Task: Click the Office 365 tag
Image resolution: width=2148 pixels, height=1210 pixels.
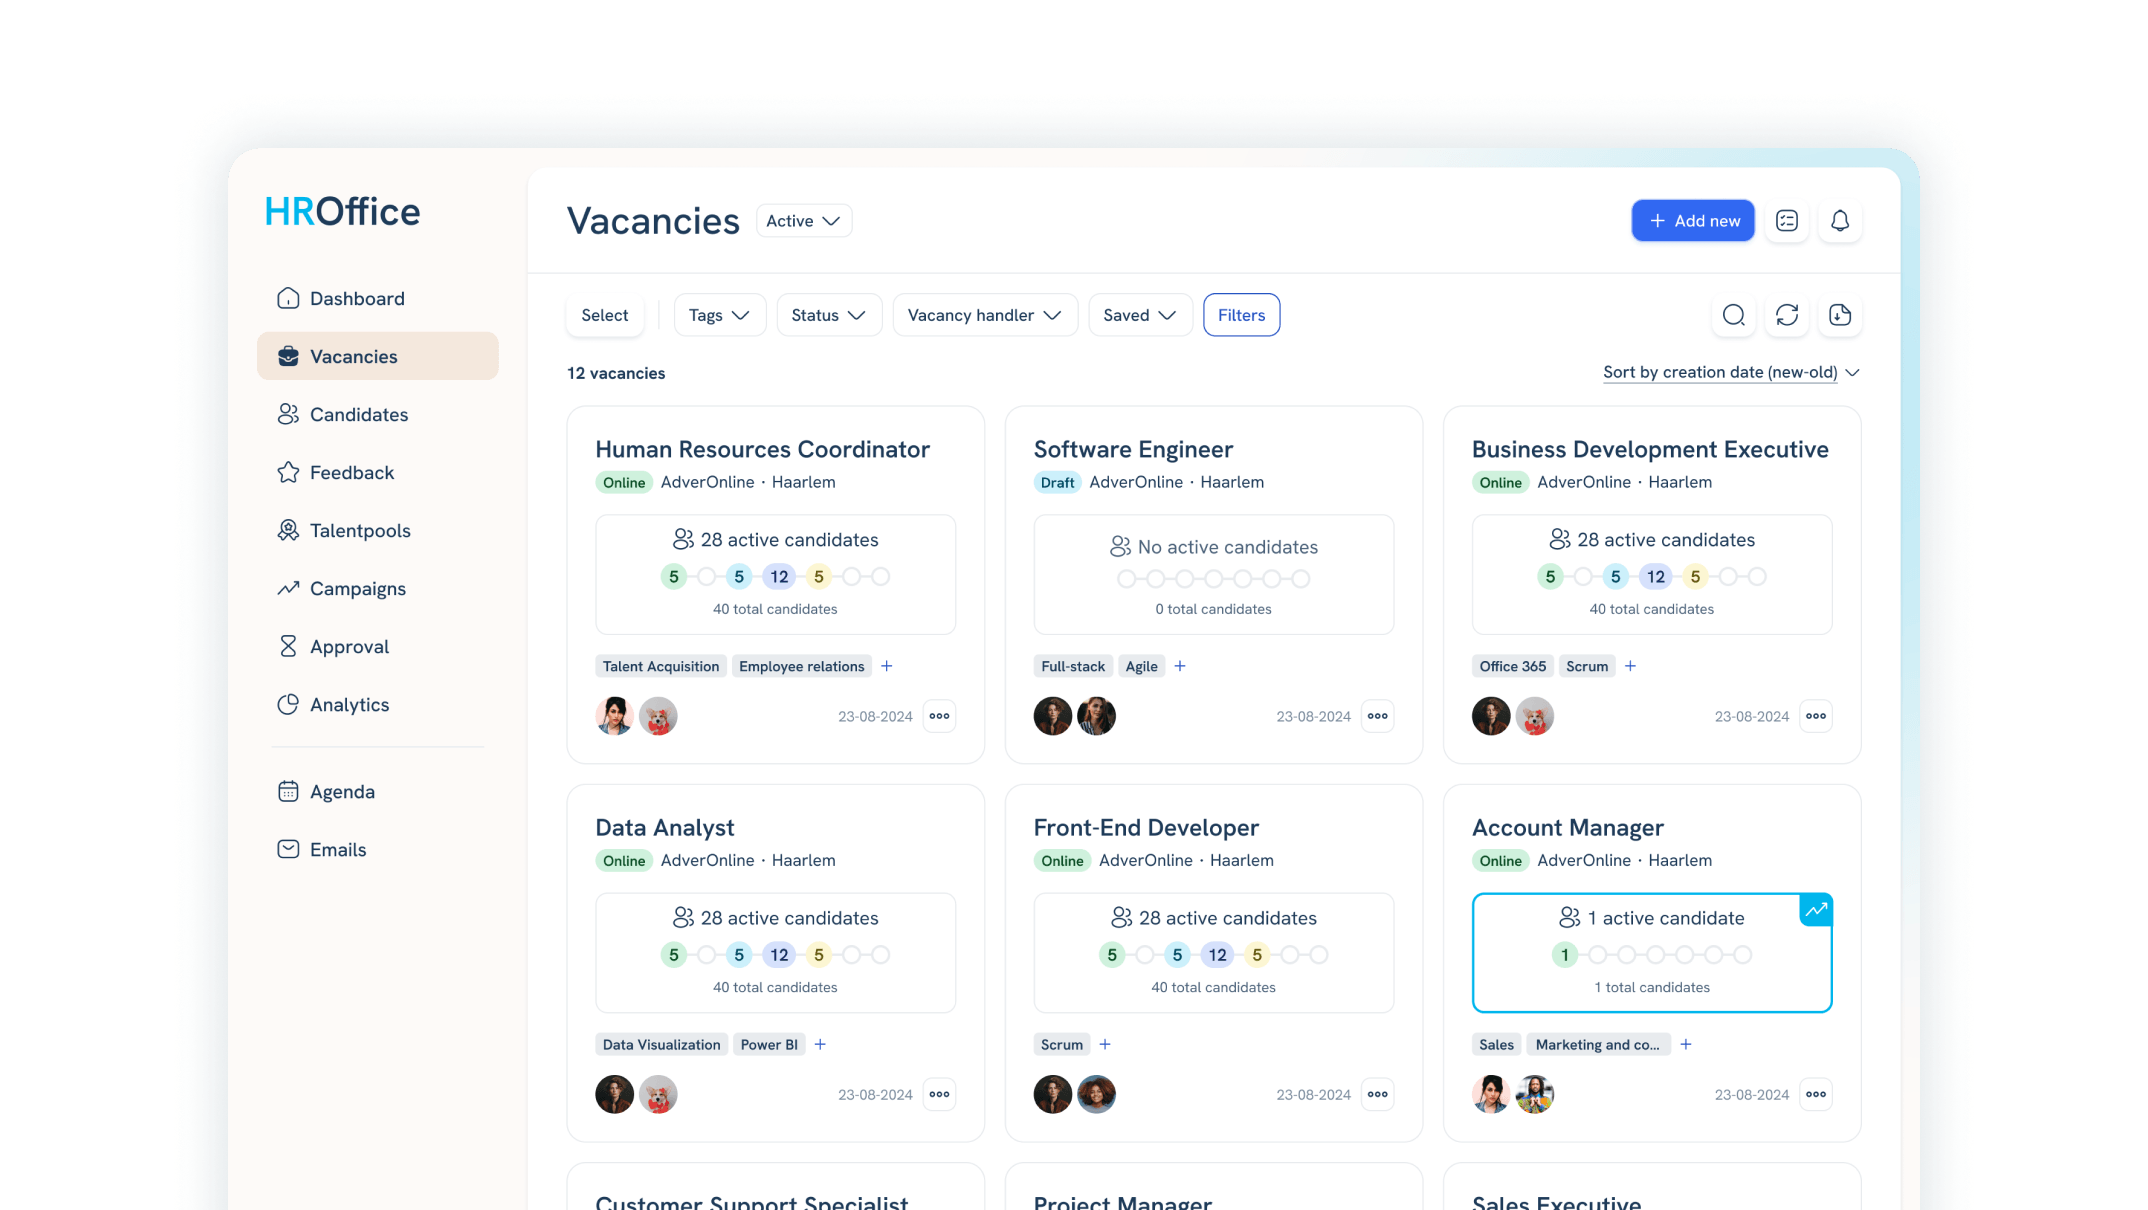Action: 1513,666
